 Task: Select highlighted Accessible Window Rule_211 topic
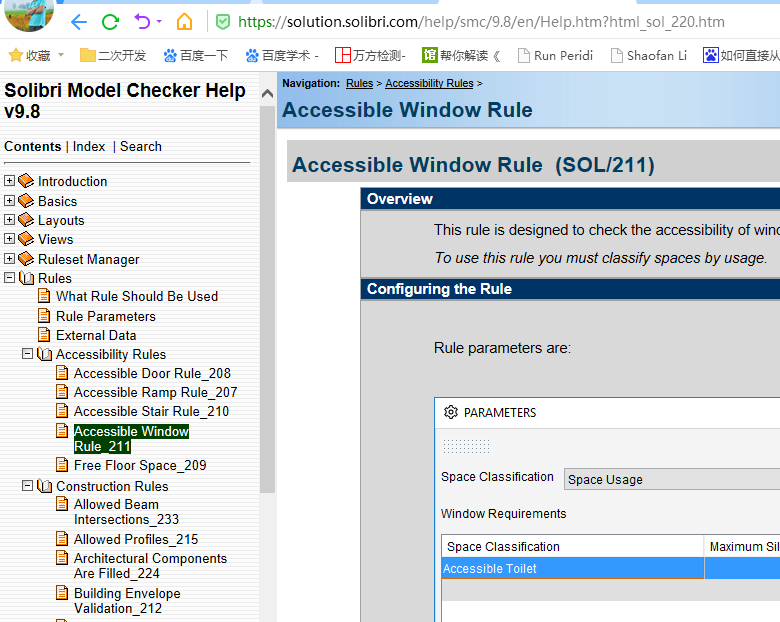click(131, 438)
